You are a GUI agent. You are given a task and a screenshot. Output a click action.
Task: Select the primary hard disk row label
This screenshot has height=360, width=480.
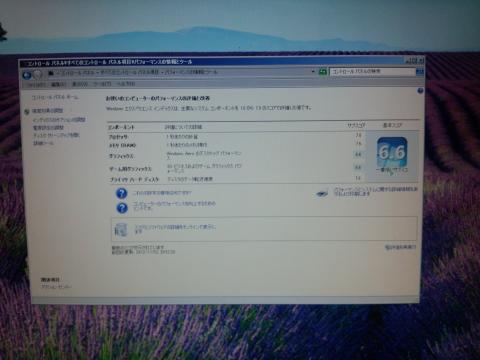(x=134, y=180)
